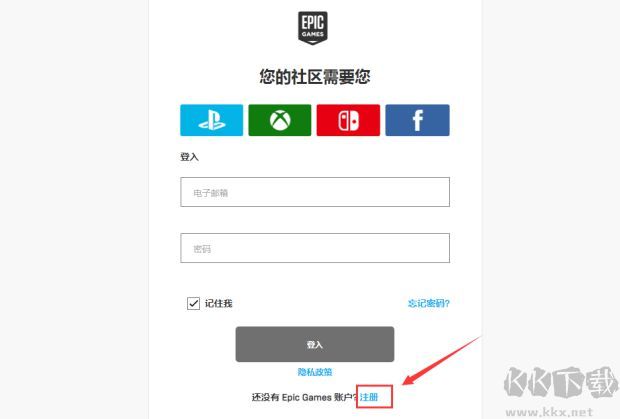This screenshot has height=419, width=620.
Task: Click the gray 登入 submit button
Action: [315, 344]
